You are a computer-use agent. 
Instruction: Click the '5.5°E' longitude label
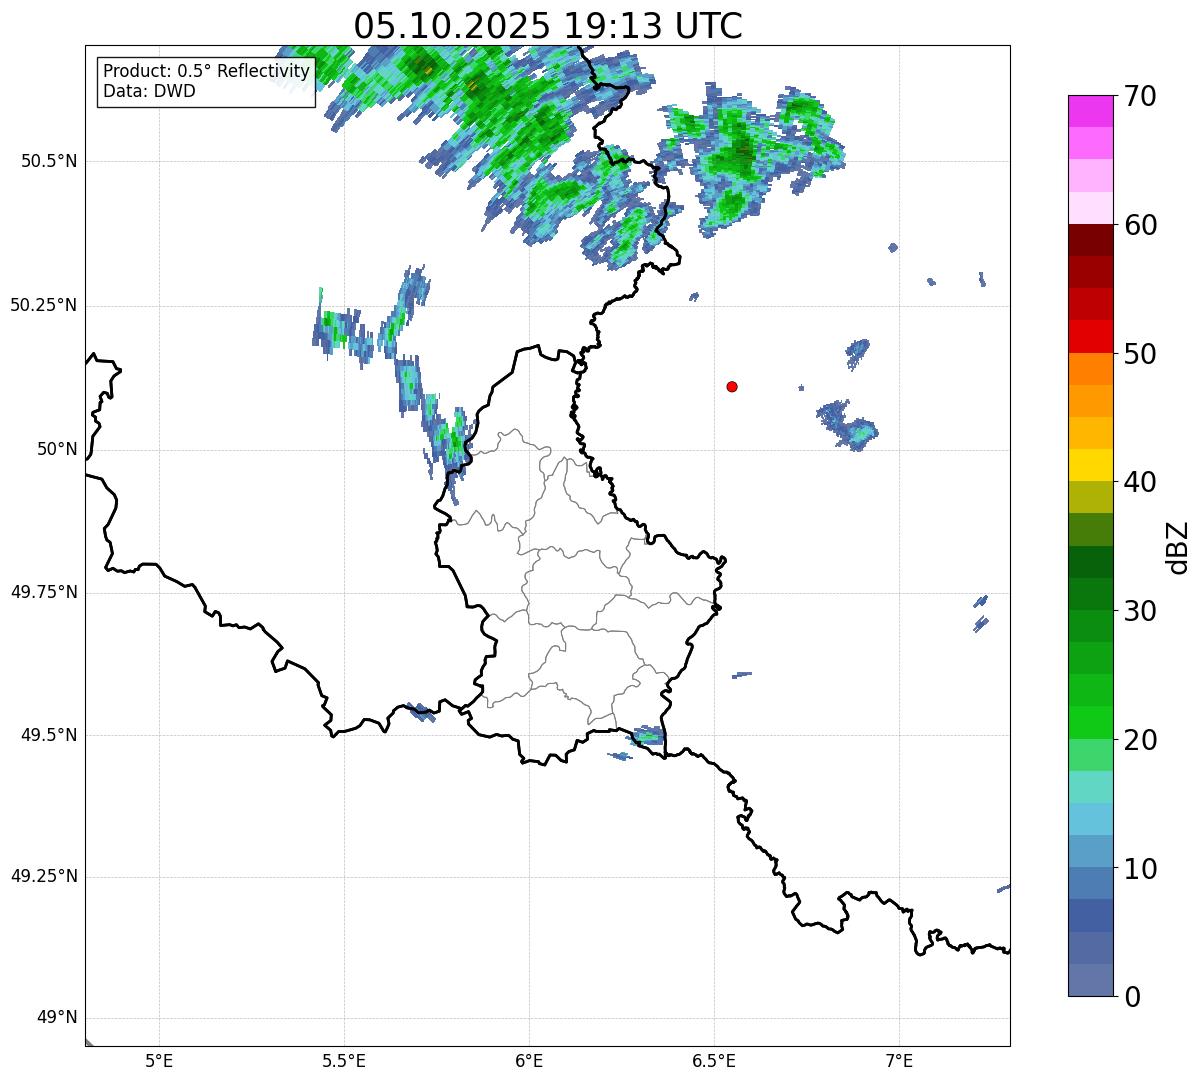tap(344, 1060)
